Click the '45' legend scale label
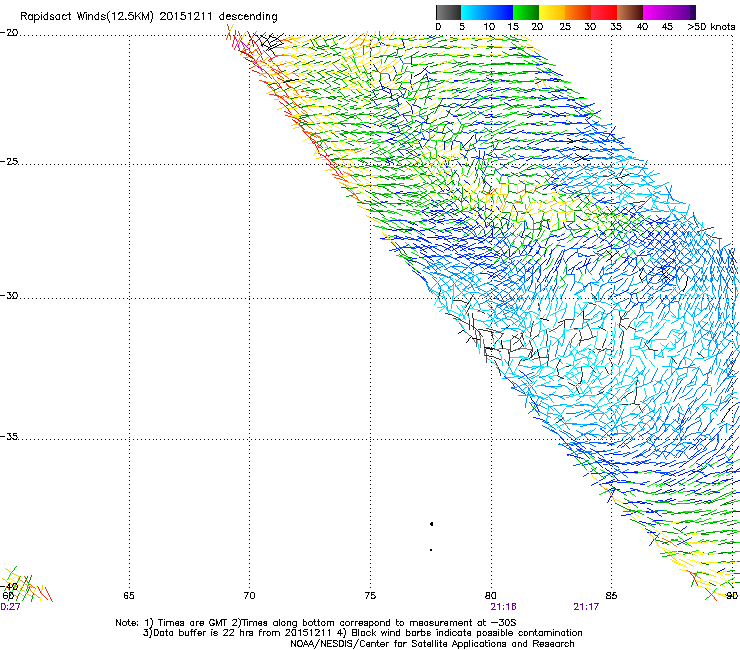Image resolution: width=740 pixels, height=650 pixels. click(x=667, y=27)
